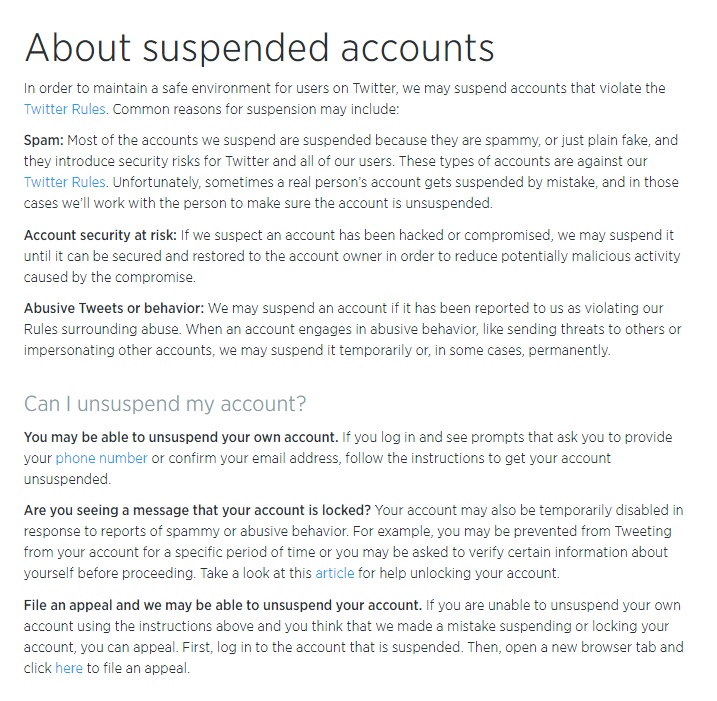Click the phrase 'caused by the compromise.'
Viewport: 717px width, 701px height.
point(110,277)
